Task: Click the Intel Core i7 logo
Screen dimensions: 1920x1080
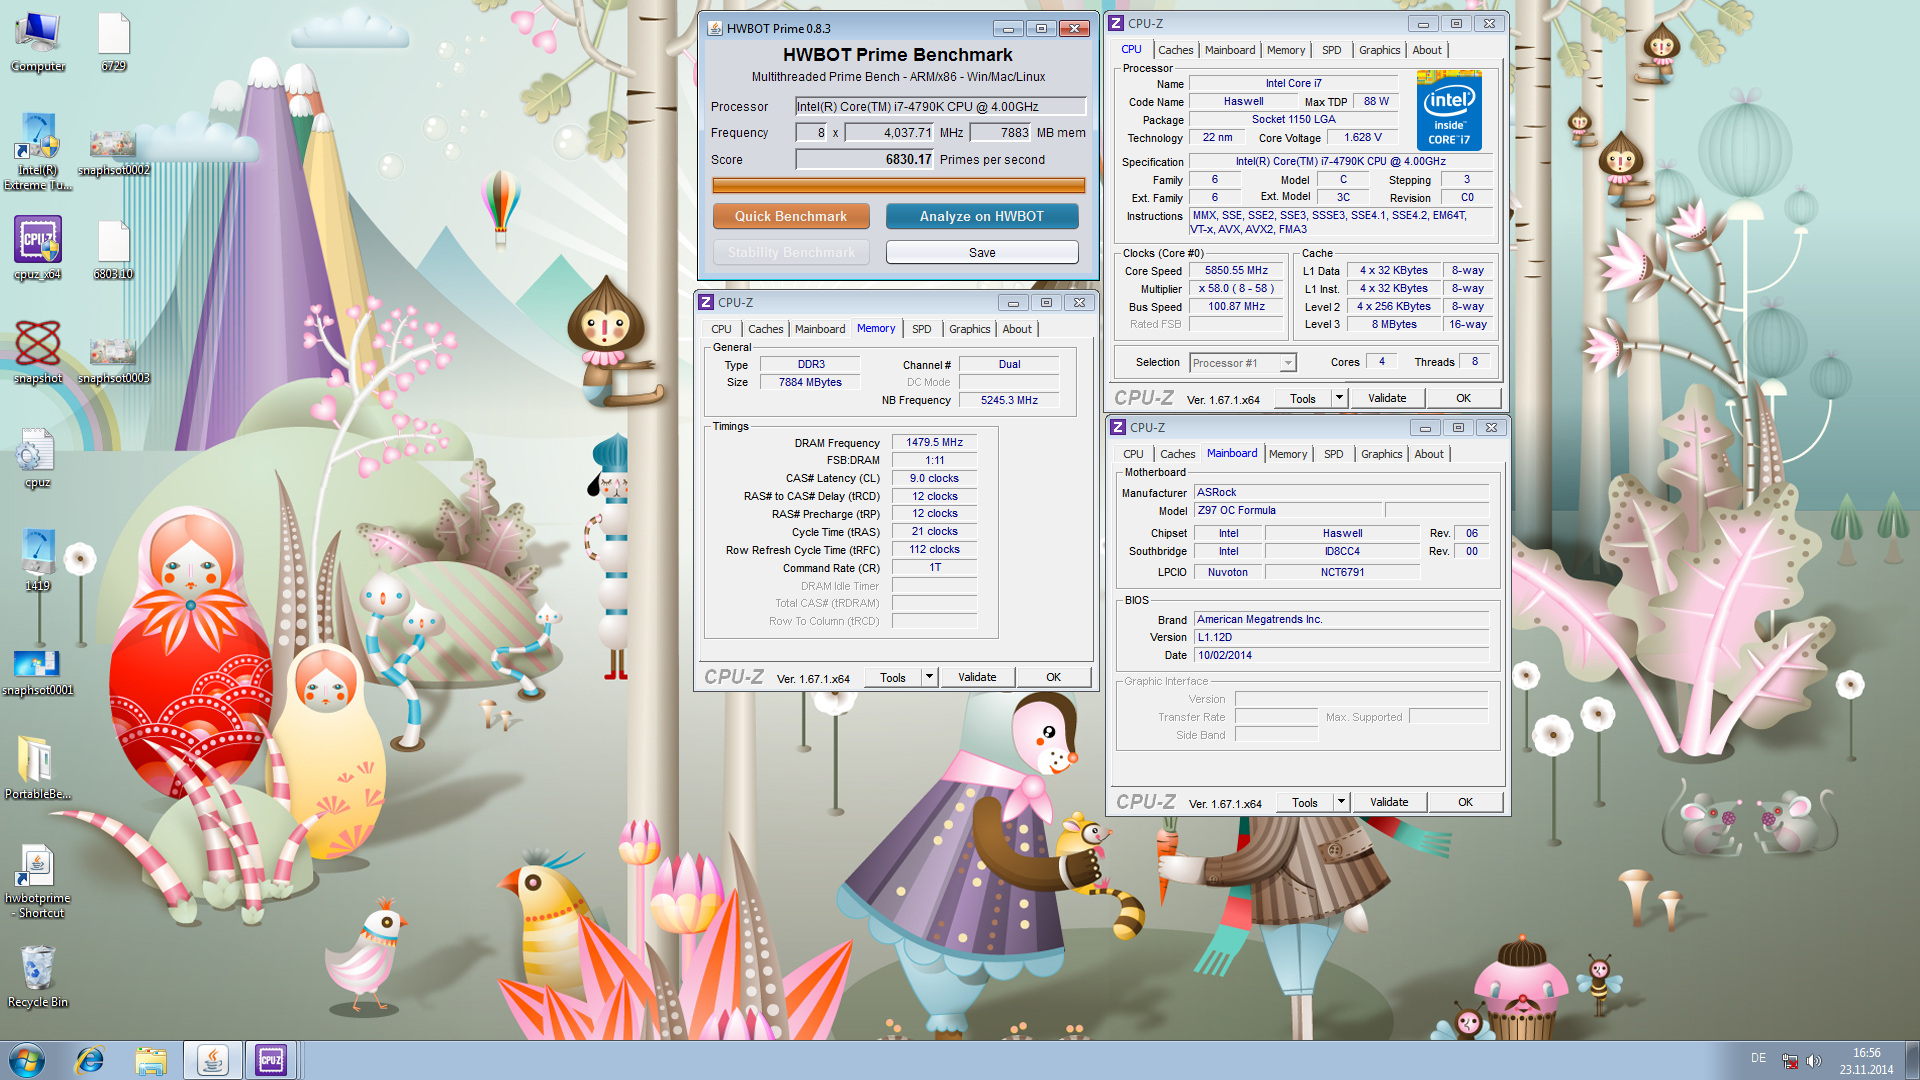Action: click(x=1449, y=110)
